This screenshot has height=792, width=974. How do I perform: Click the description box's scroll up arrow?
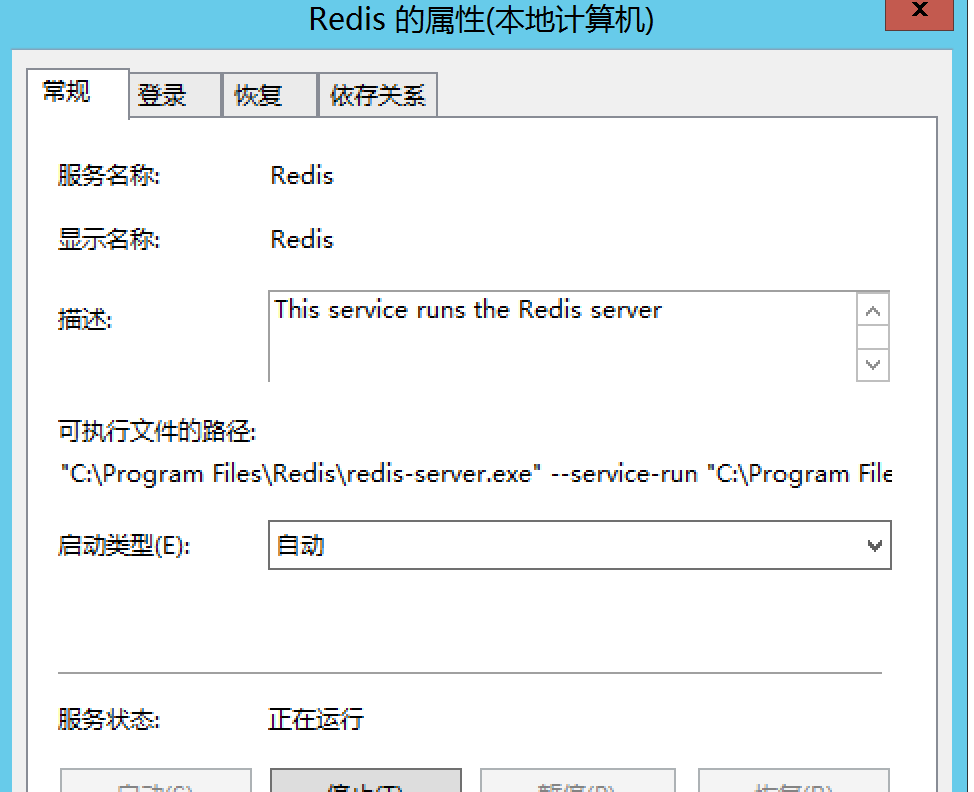pos(873,311)
